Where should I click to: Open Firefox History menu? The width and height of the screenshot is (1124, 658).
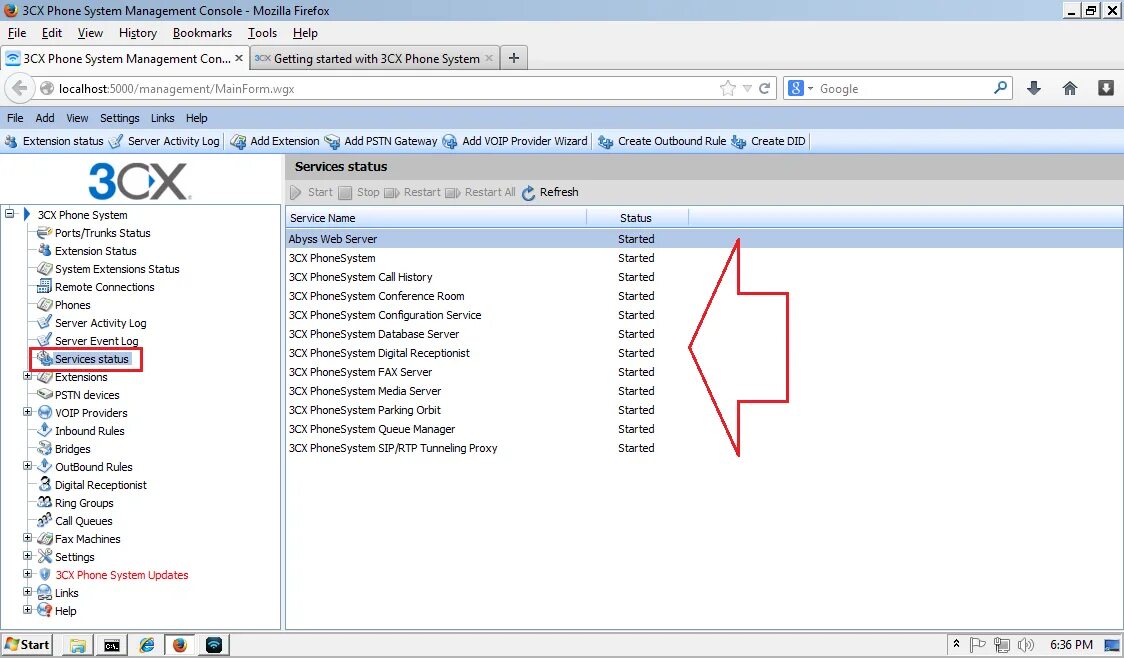(138, 33)
